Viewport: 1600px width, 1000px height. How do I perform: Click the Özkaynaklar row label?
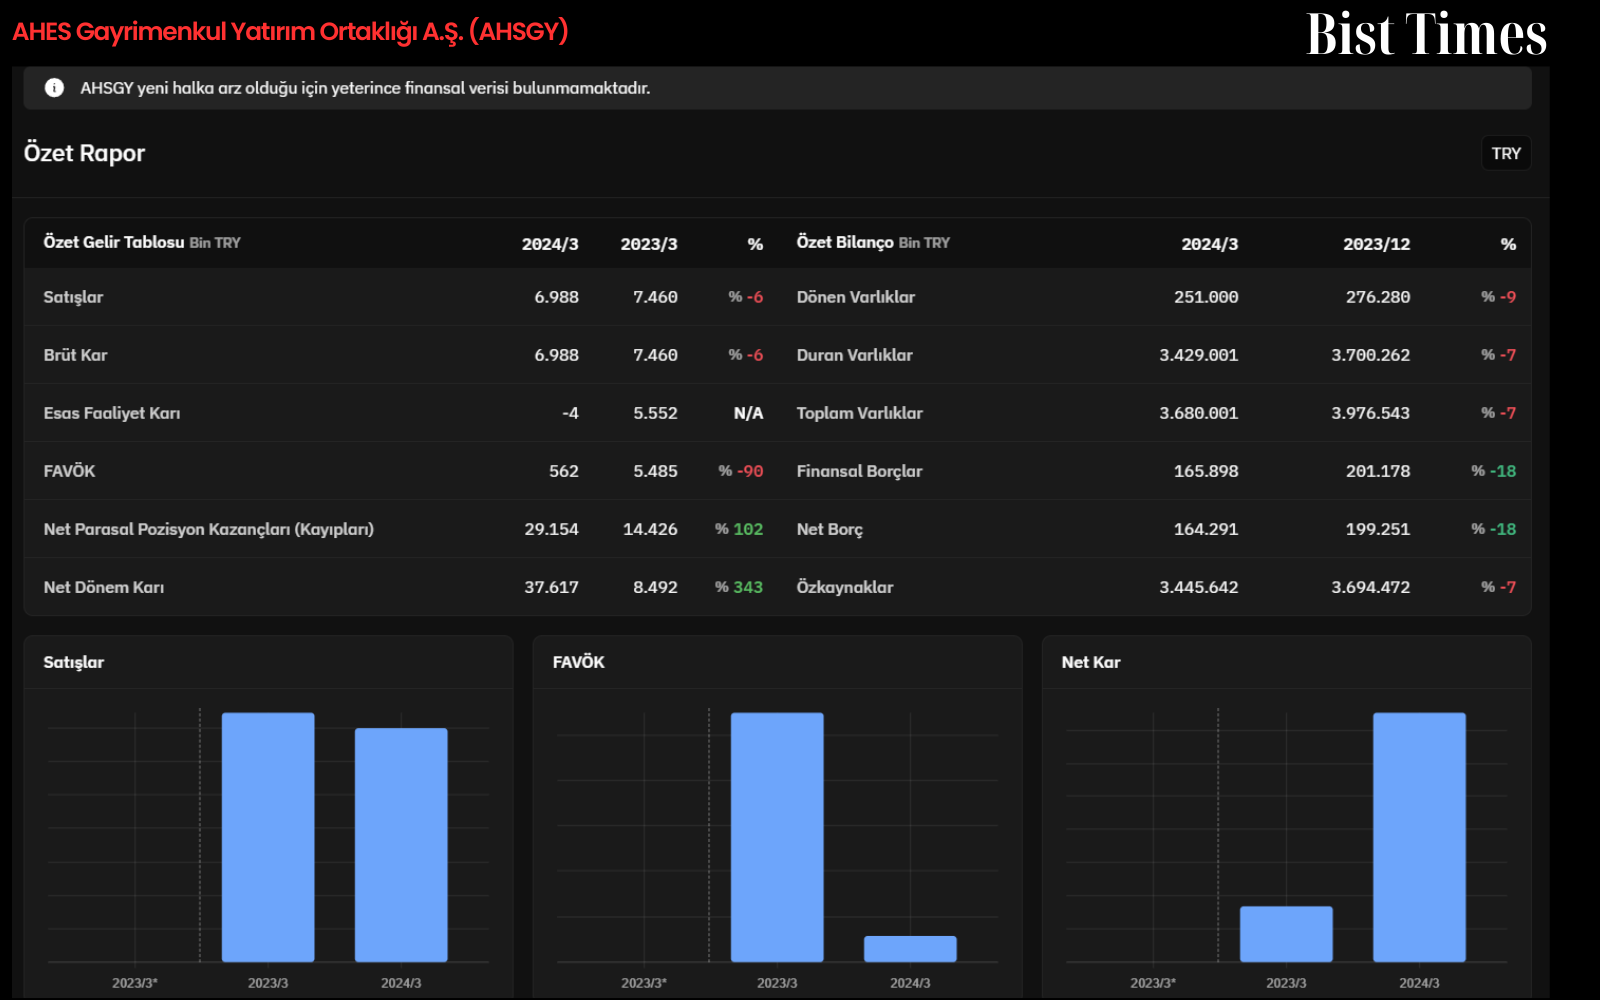845,587
